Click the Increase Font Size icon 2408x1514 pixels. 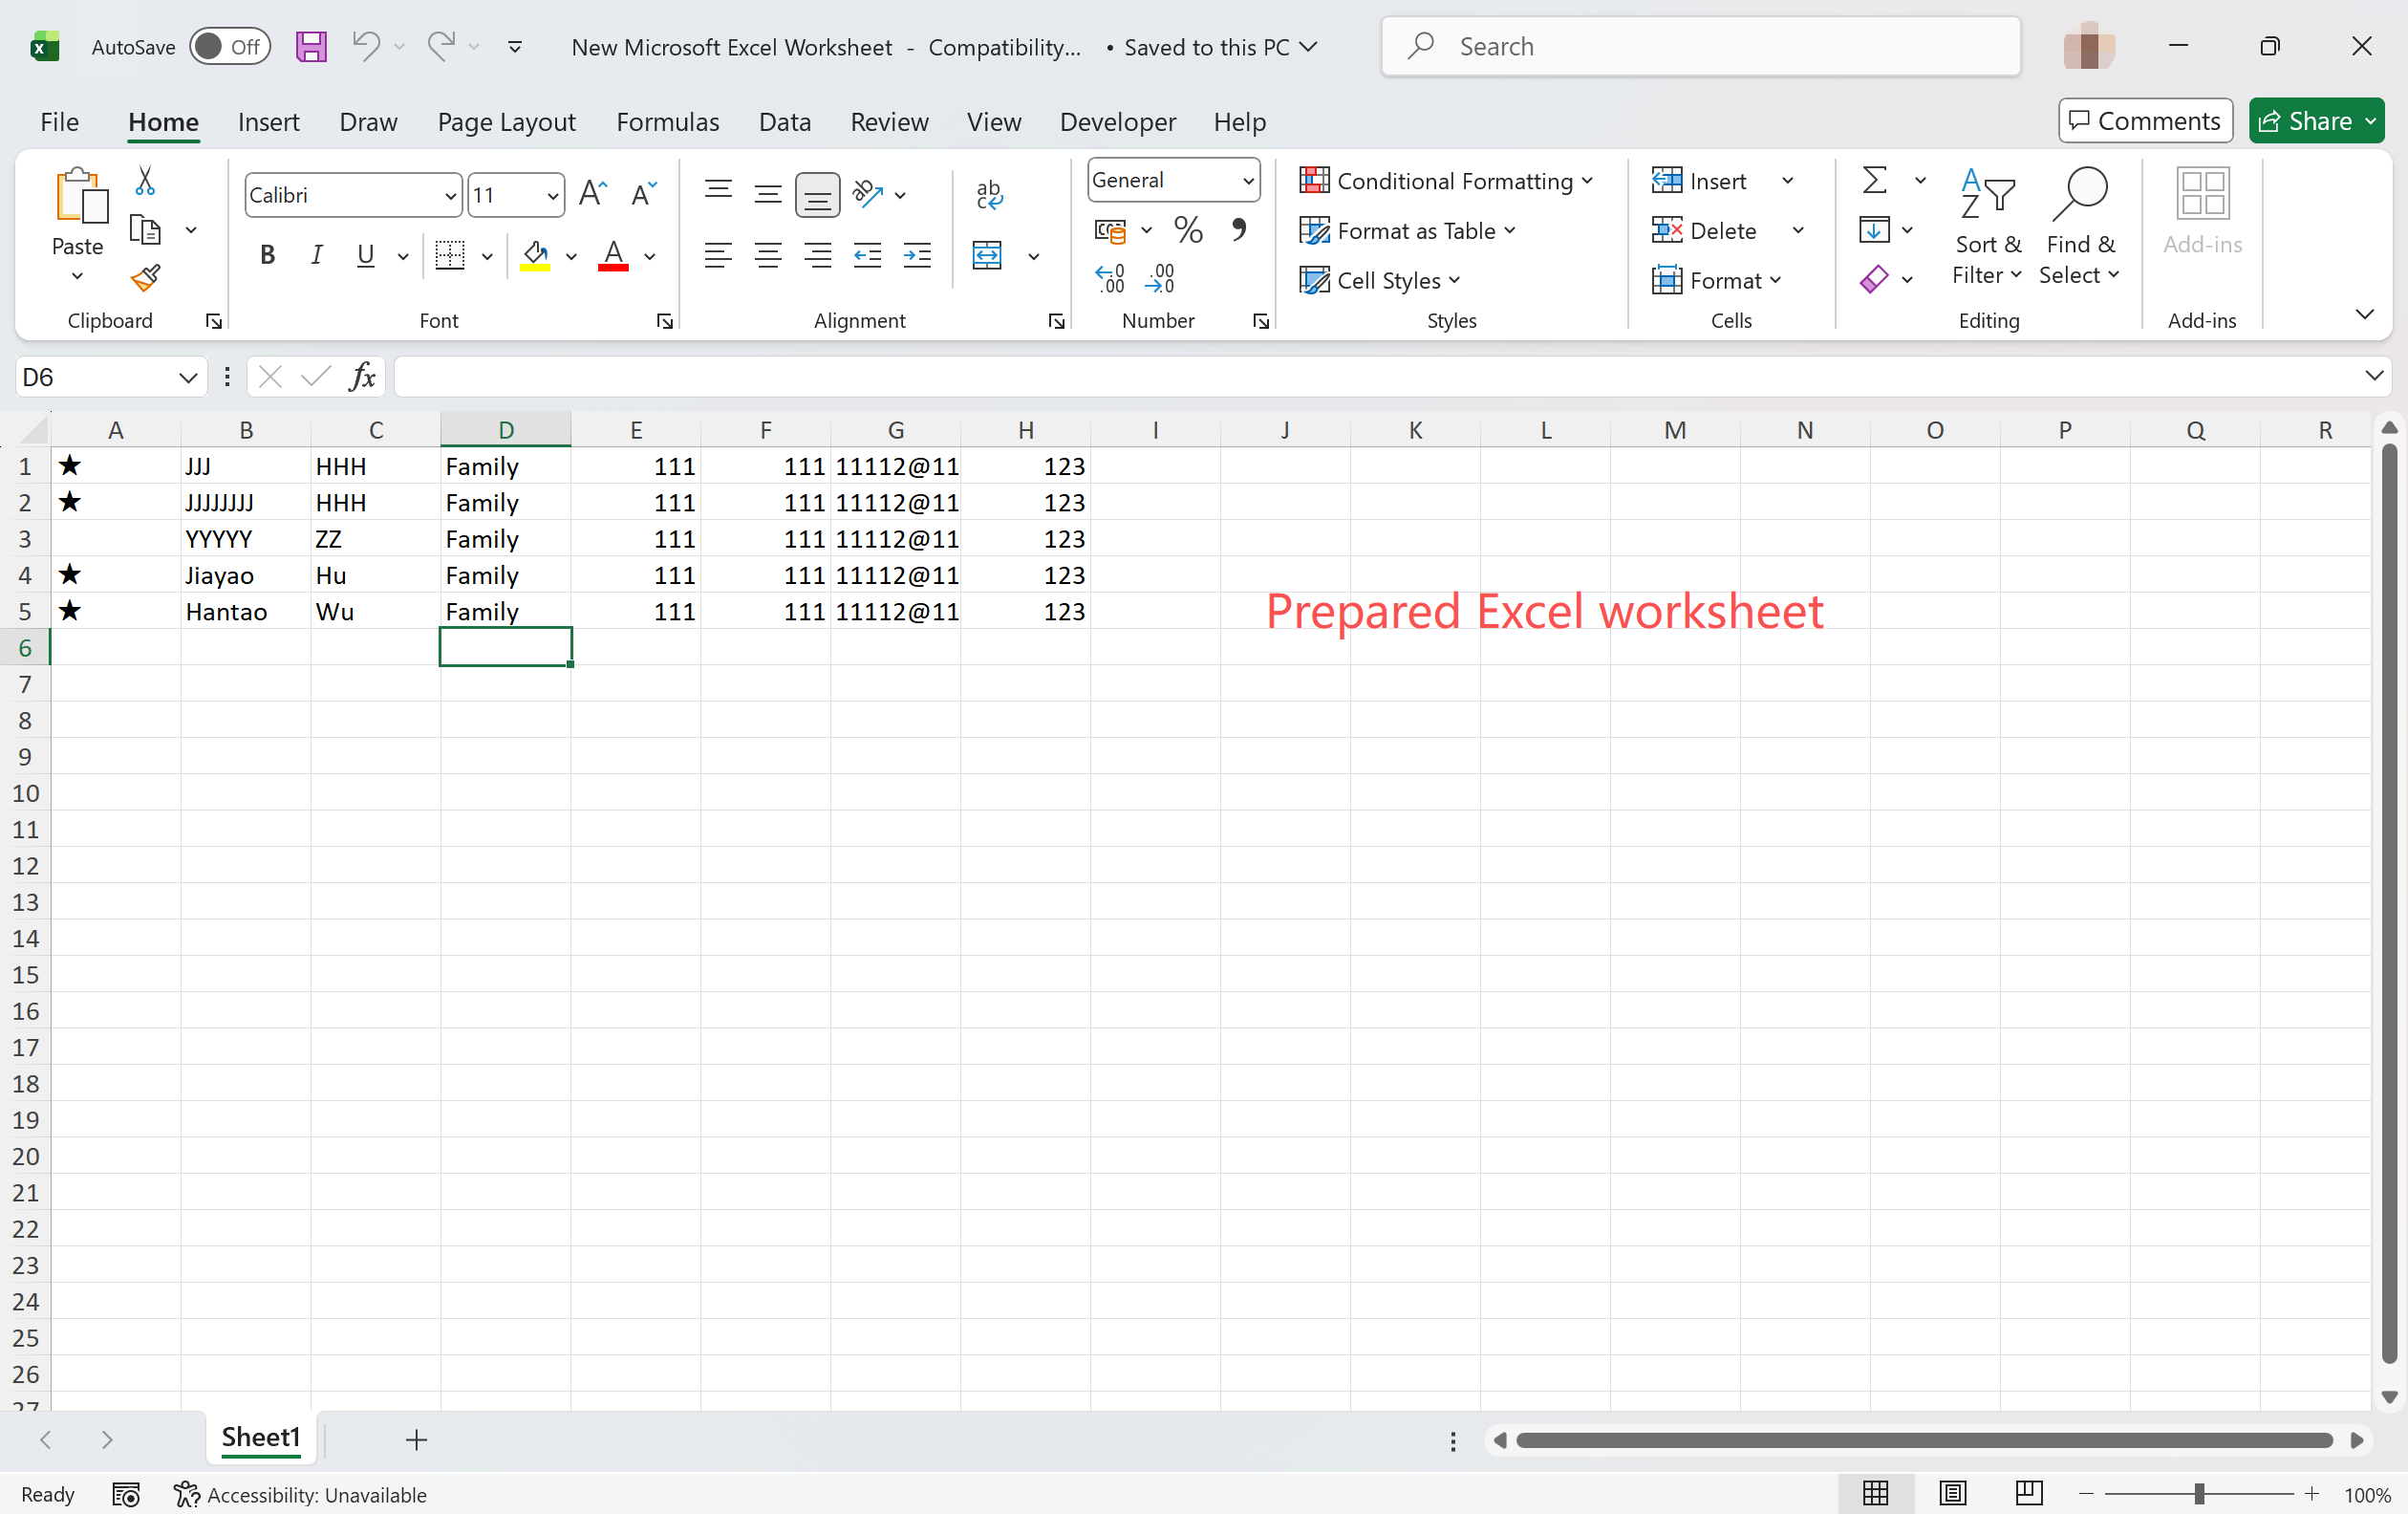[x=593, y=194]
